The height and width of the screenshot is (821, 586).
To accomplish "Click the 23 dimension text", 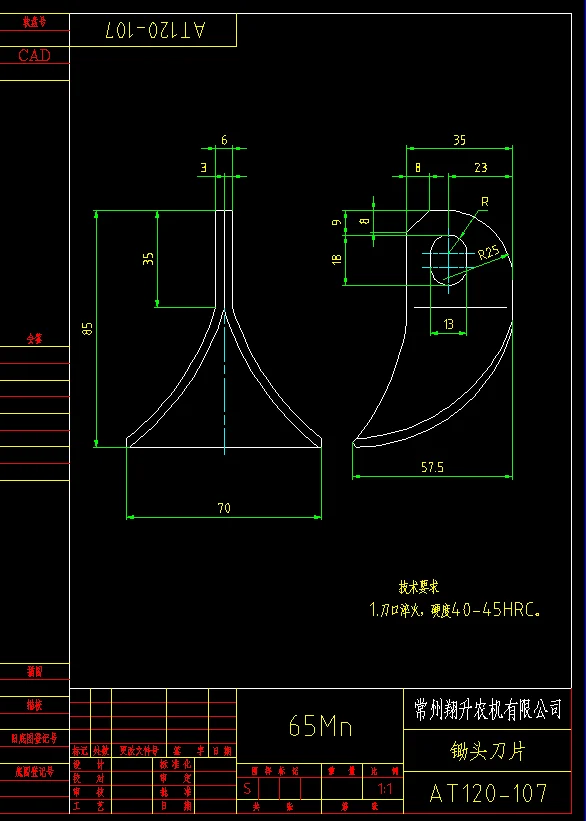I will (481, 168).
